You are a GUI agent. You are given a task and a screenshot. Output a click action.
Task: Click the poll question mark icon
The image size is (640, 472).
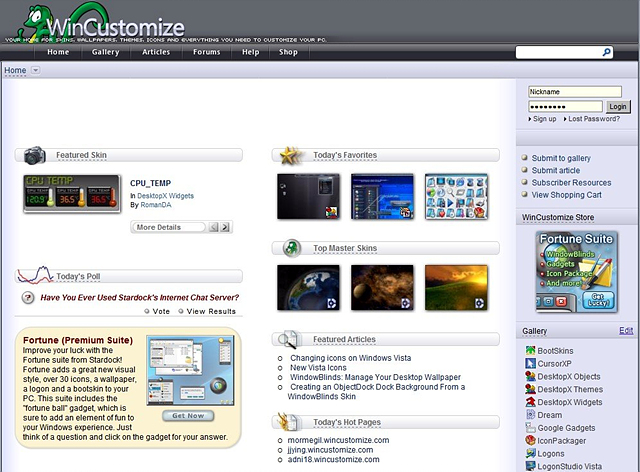[28, 297]
